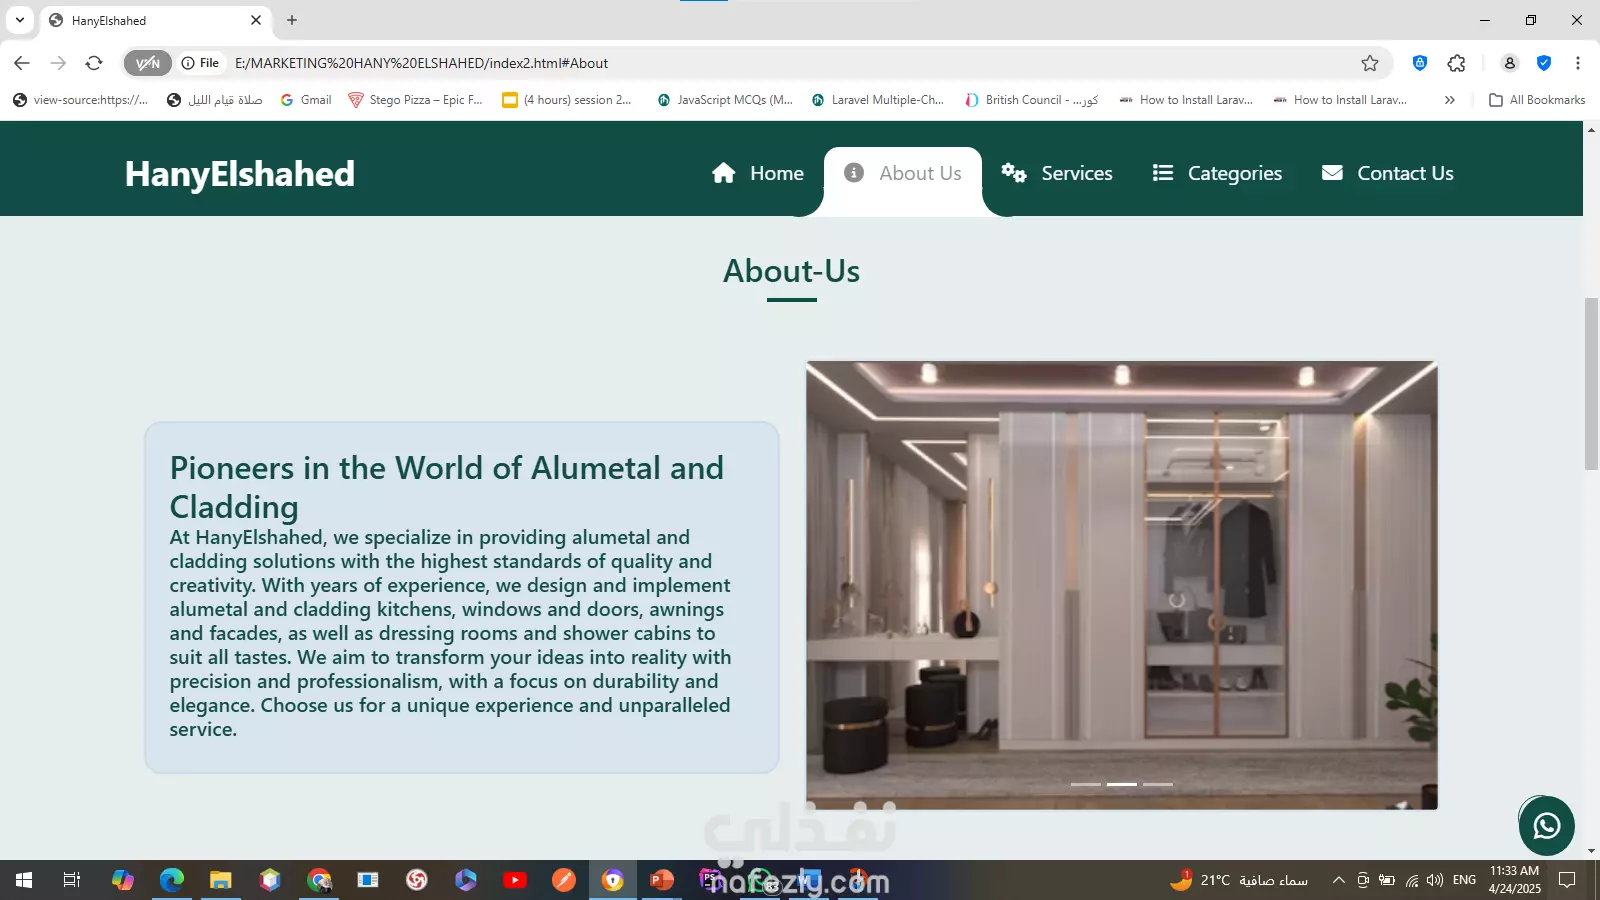
Task: Reload the current page
Action: click(94, 63)
